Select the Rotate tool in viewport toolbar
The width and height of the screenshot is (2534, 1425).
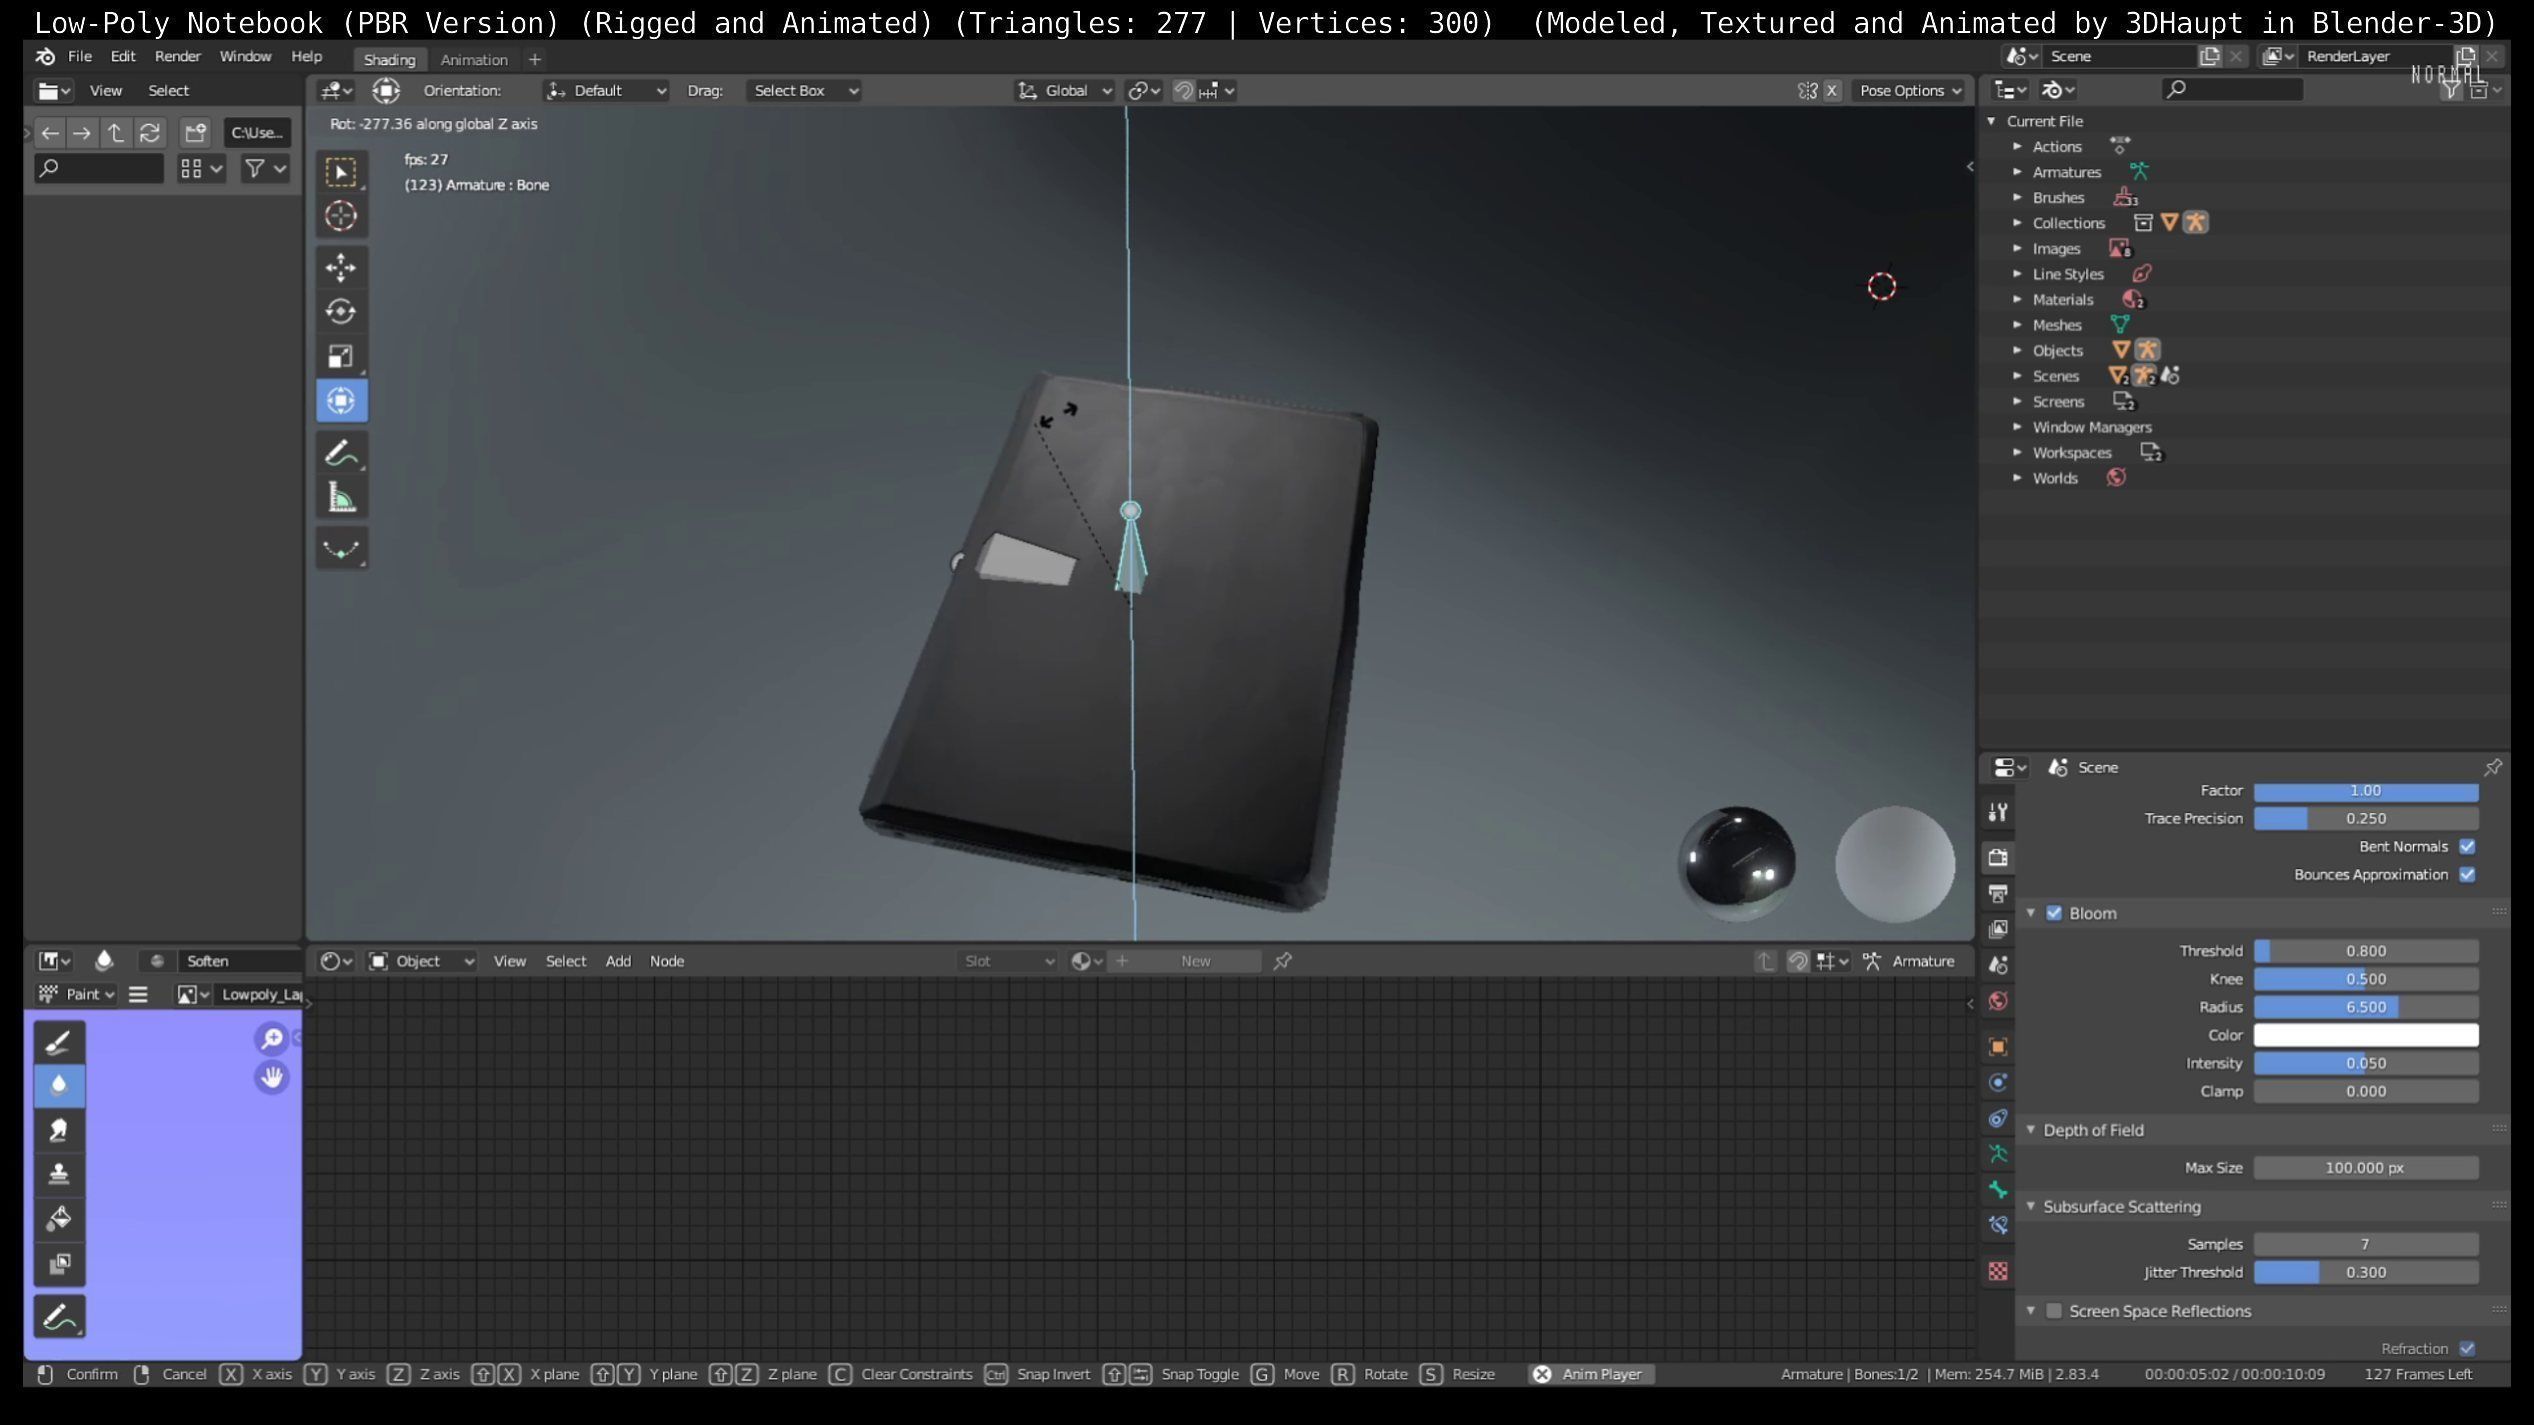[x=341, y=311]
